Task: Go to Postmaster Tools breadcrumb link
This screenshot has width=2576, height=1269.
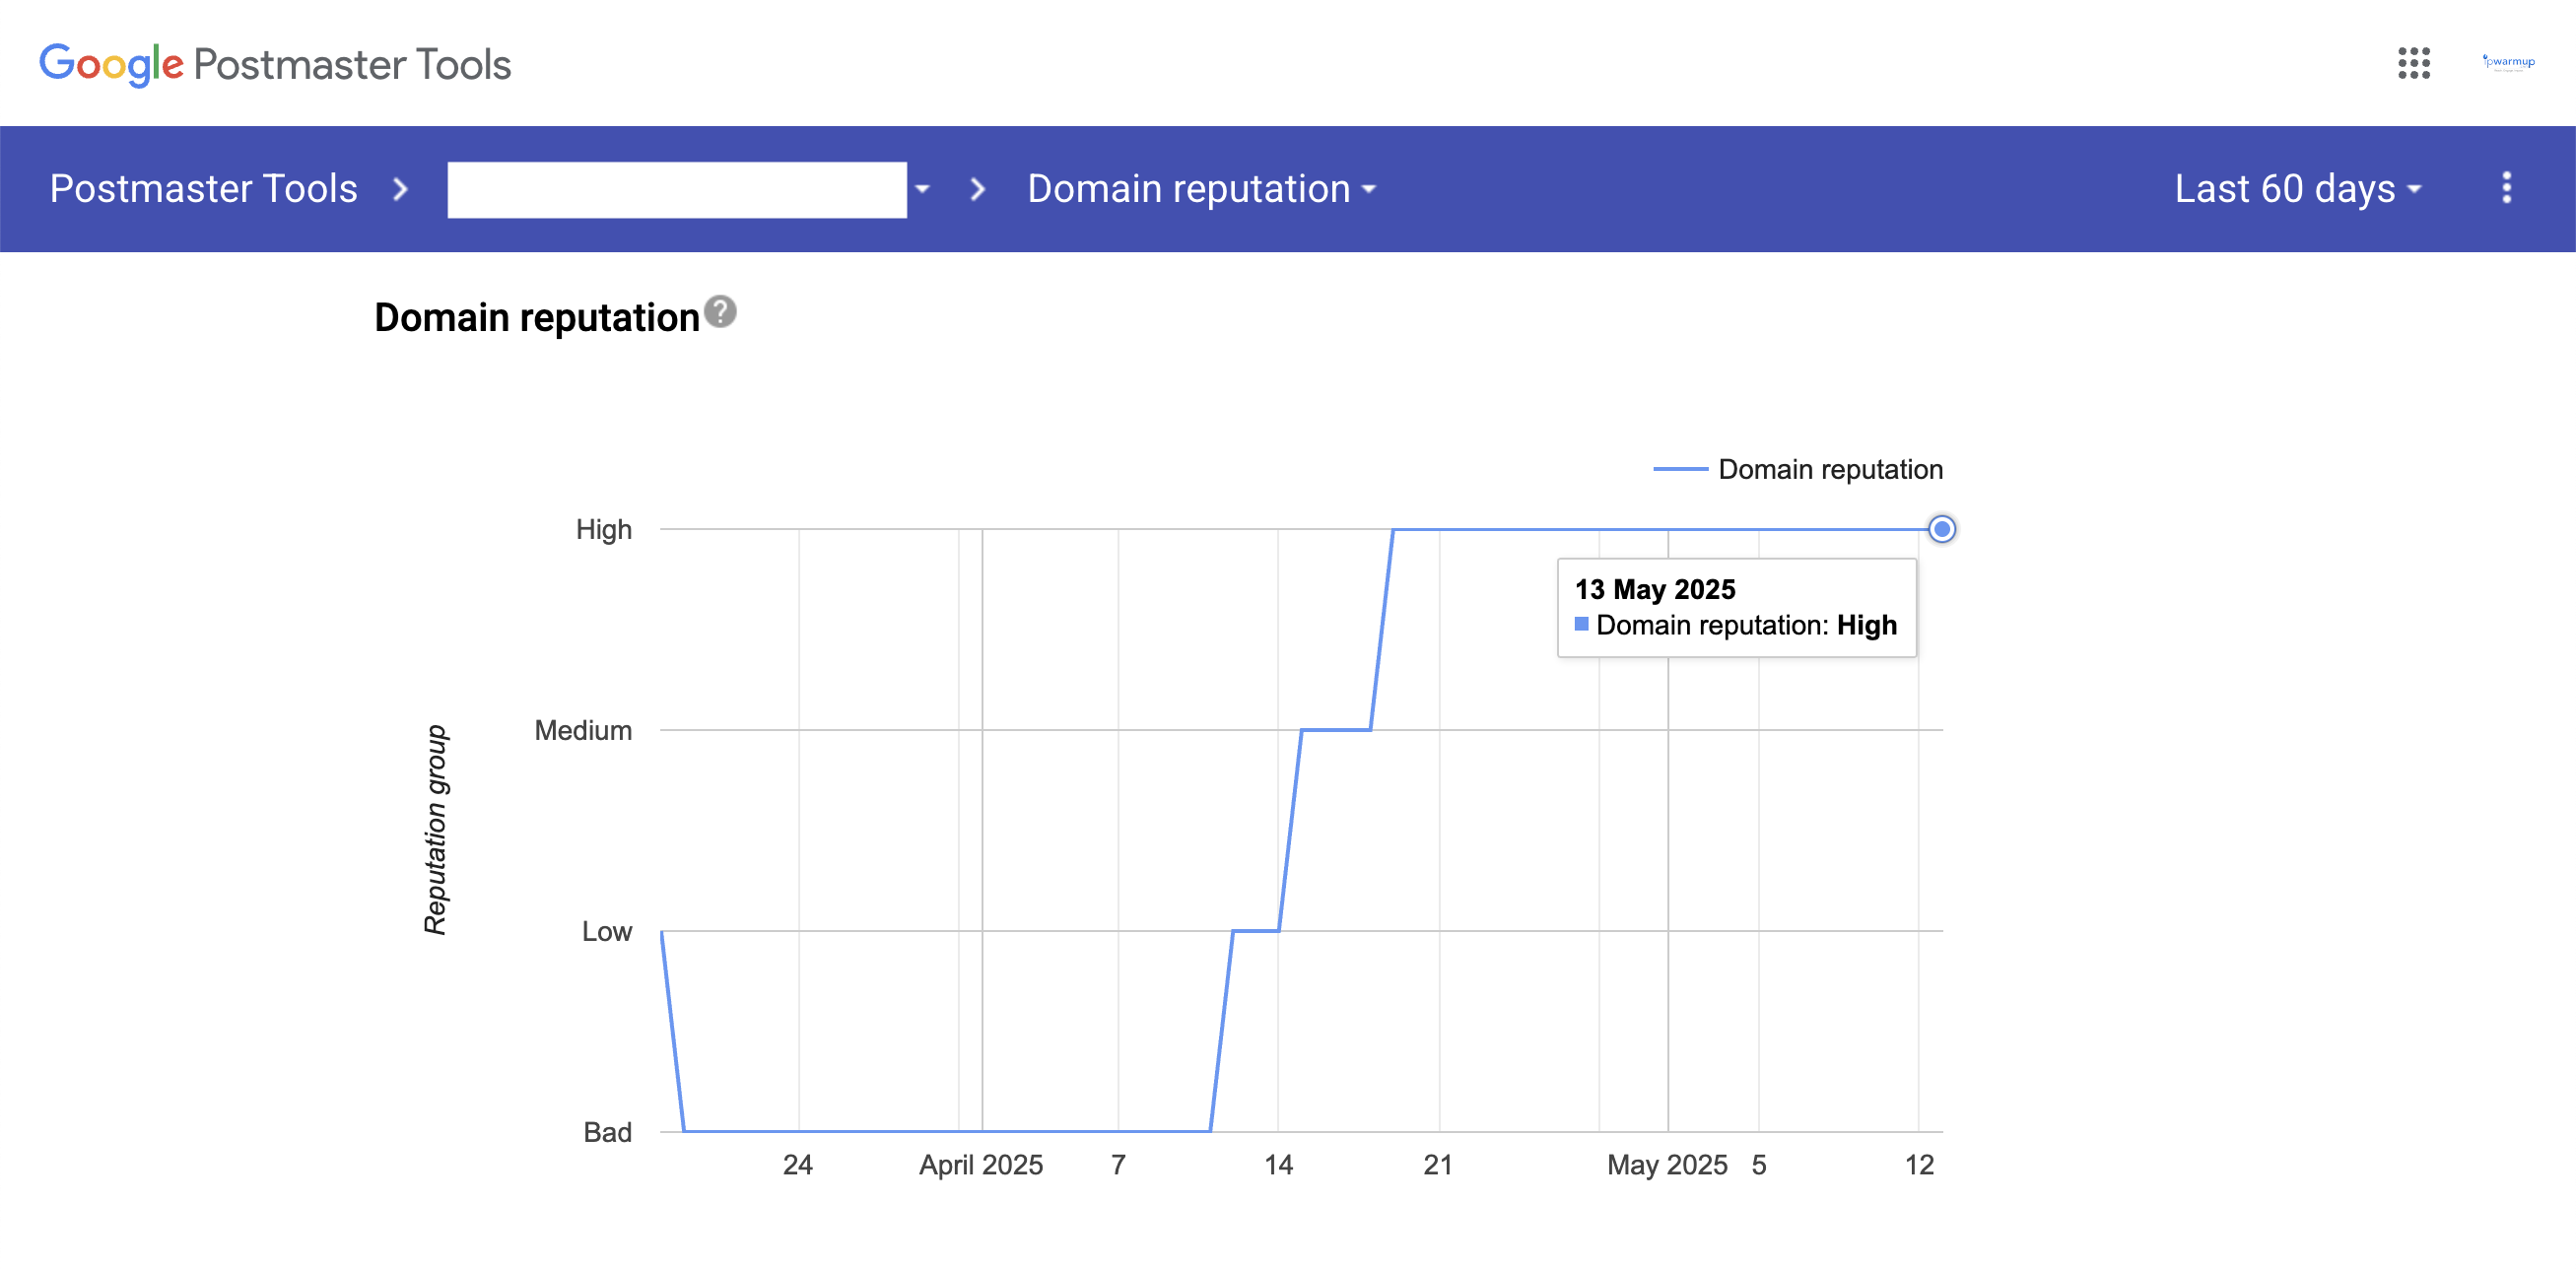Action: (204, 189)
